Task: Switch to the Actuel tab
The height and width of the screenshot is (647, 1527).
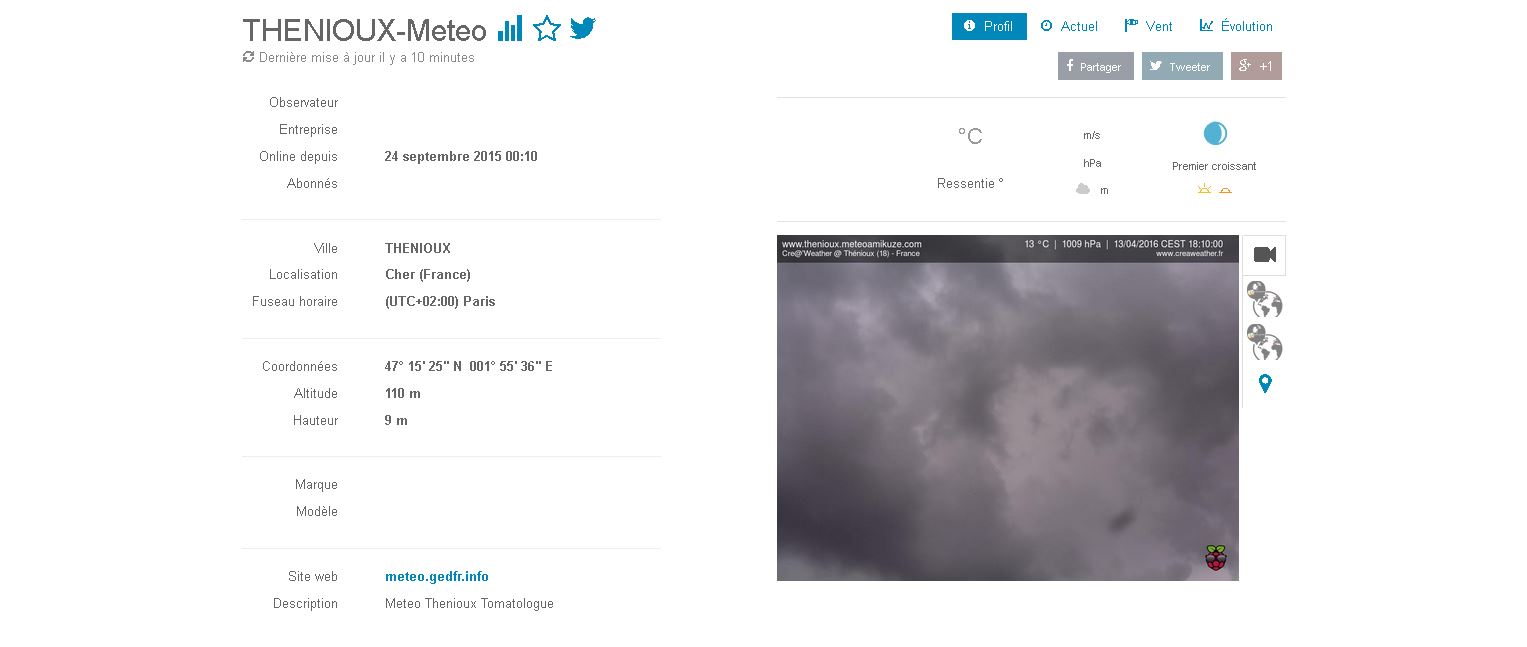Action: click(1069, 26)
